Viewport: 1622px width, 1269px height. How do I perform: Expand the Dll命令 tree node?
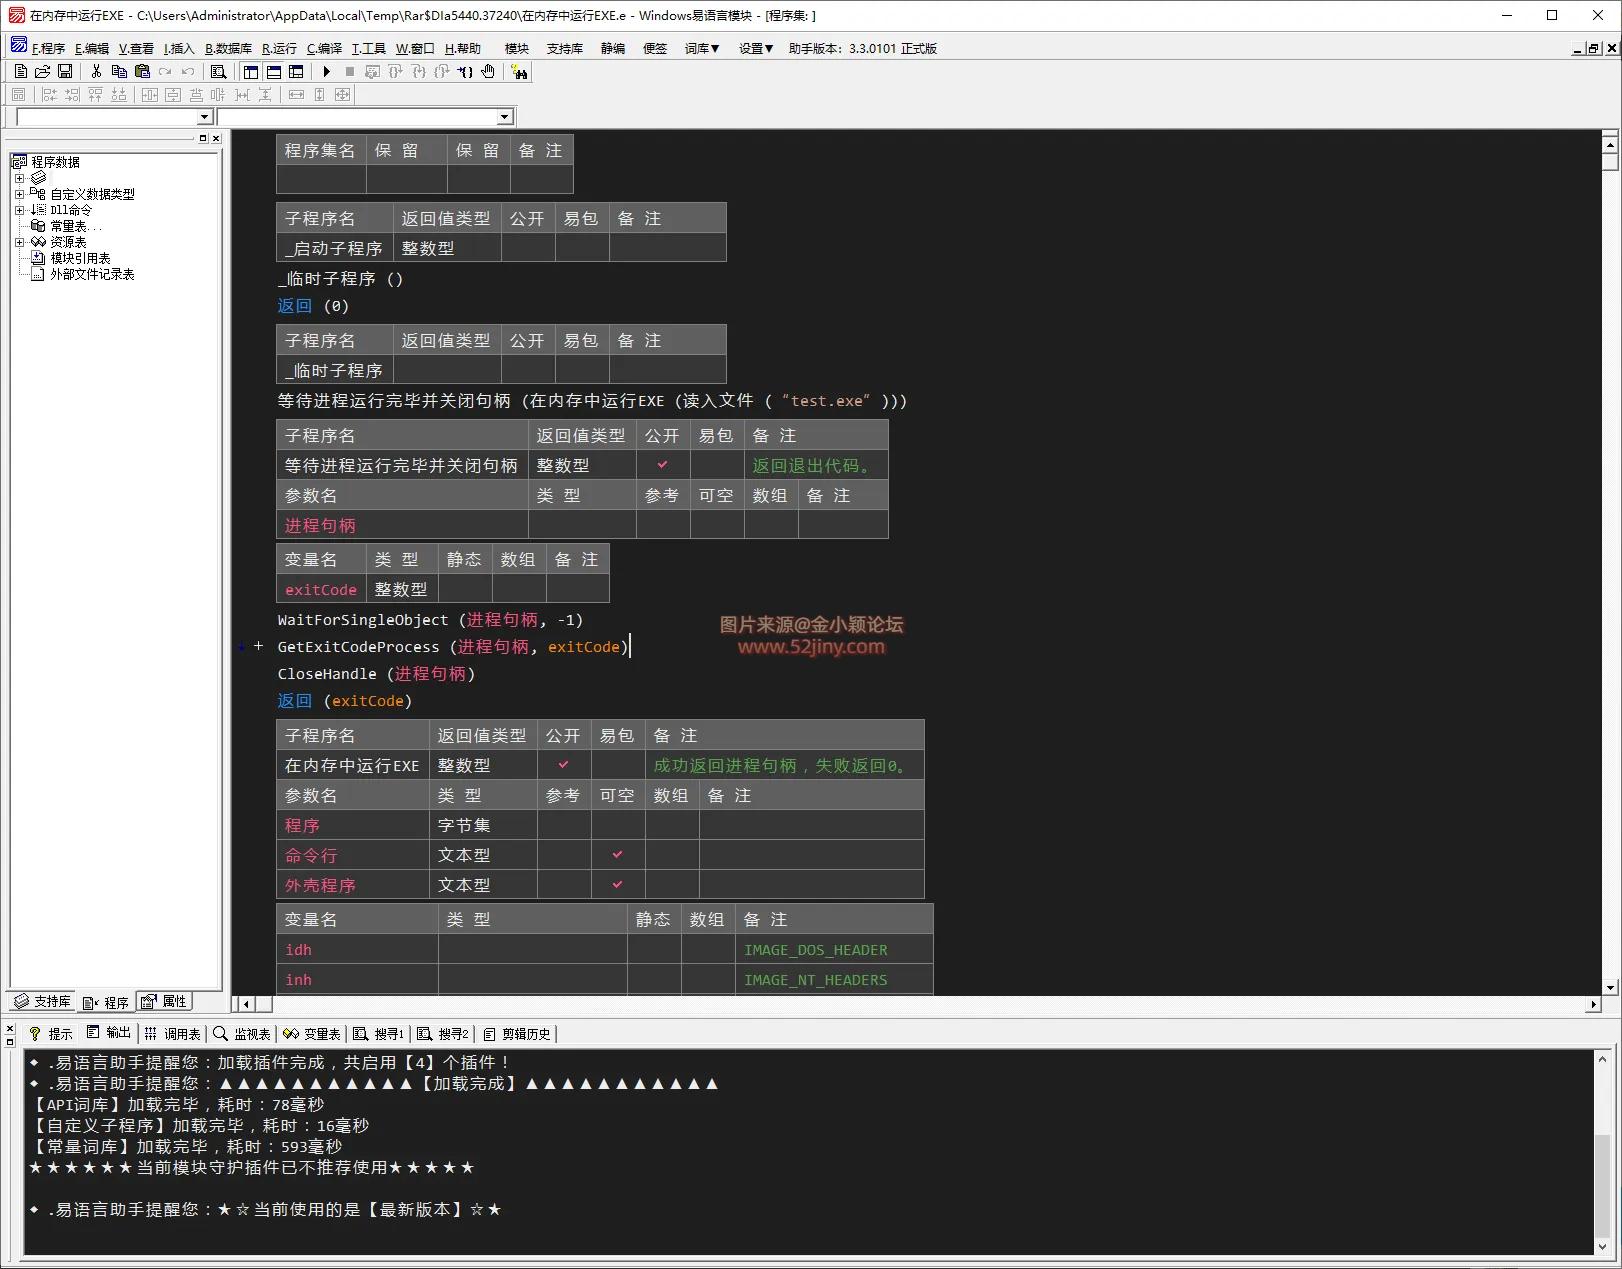20,209
